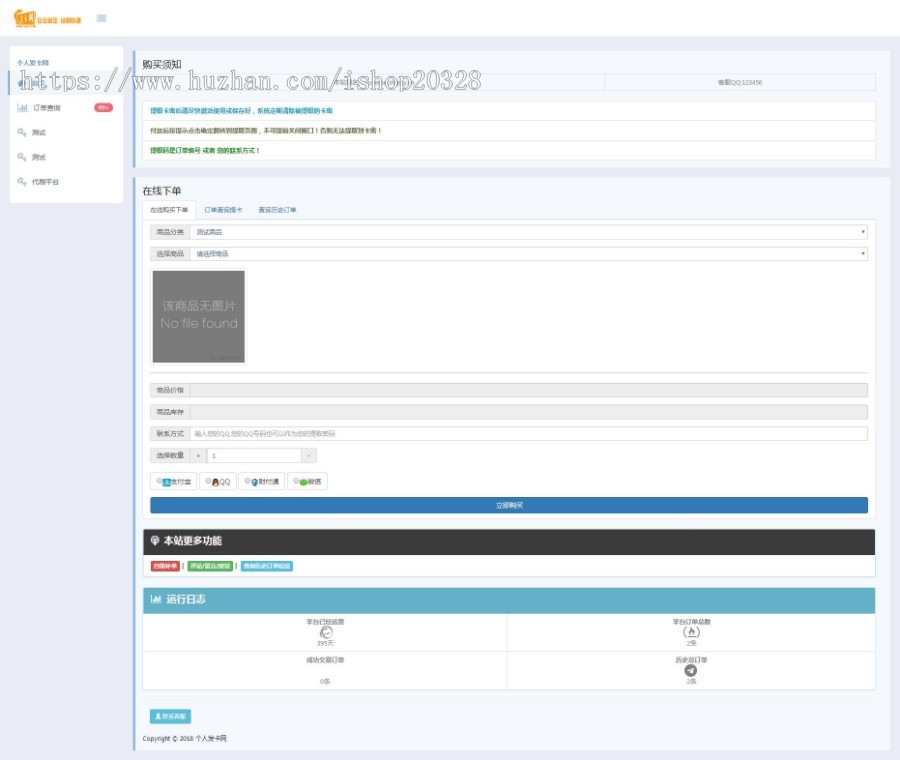Click the 联系客服 button near footer
This screenshot has height=760, width=900.
(169, 716)
